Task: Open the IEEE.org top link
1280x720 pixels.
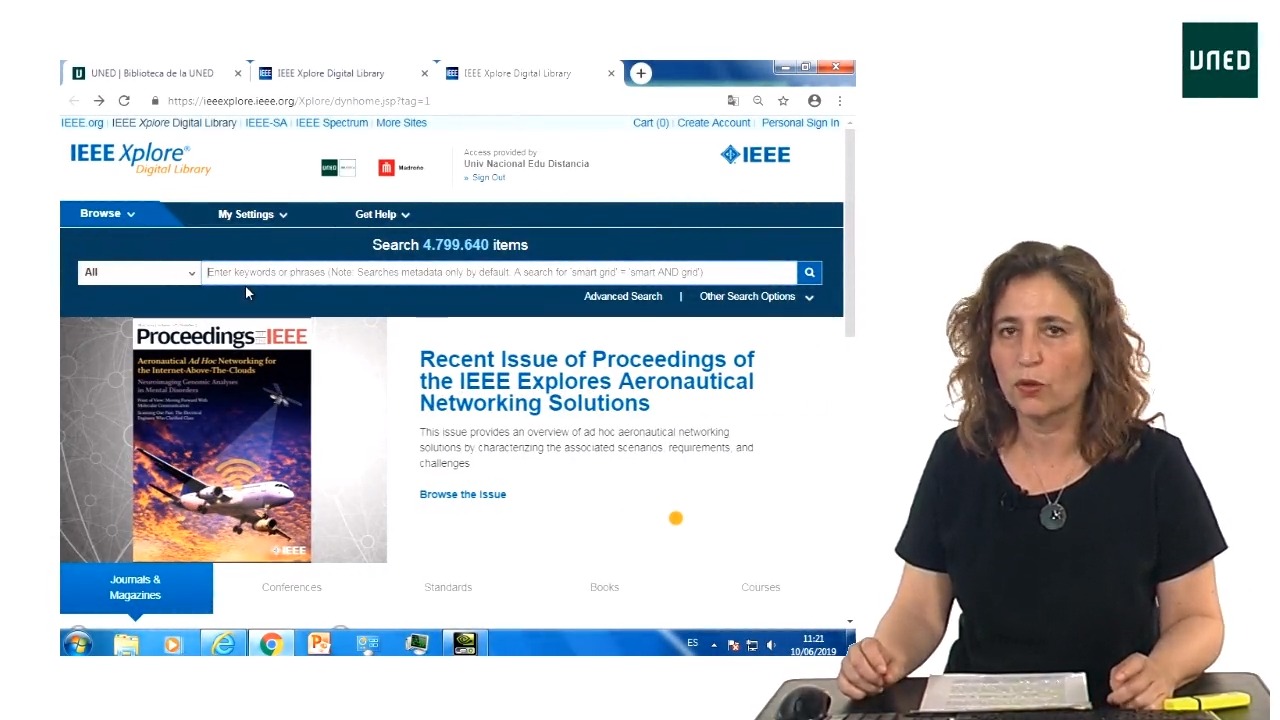Action: [x=82, y=123]
